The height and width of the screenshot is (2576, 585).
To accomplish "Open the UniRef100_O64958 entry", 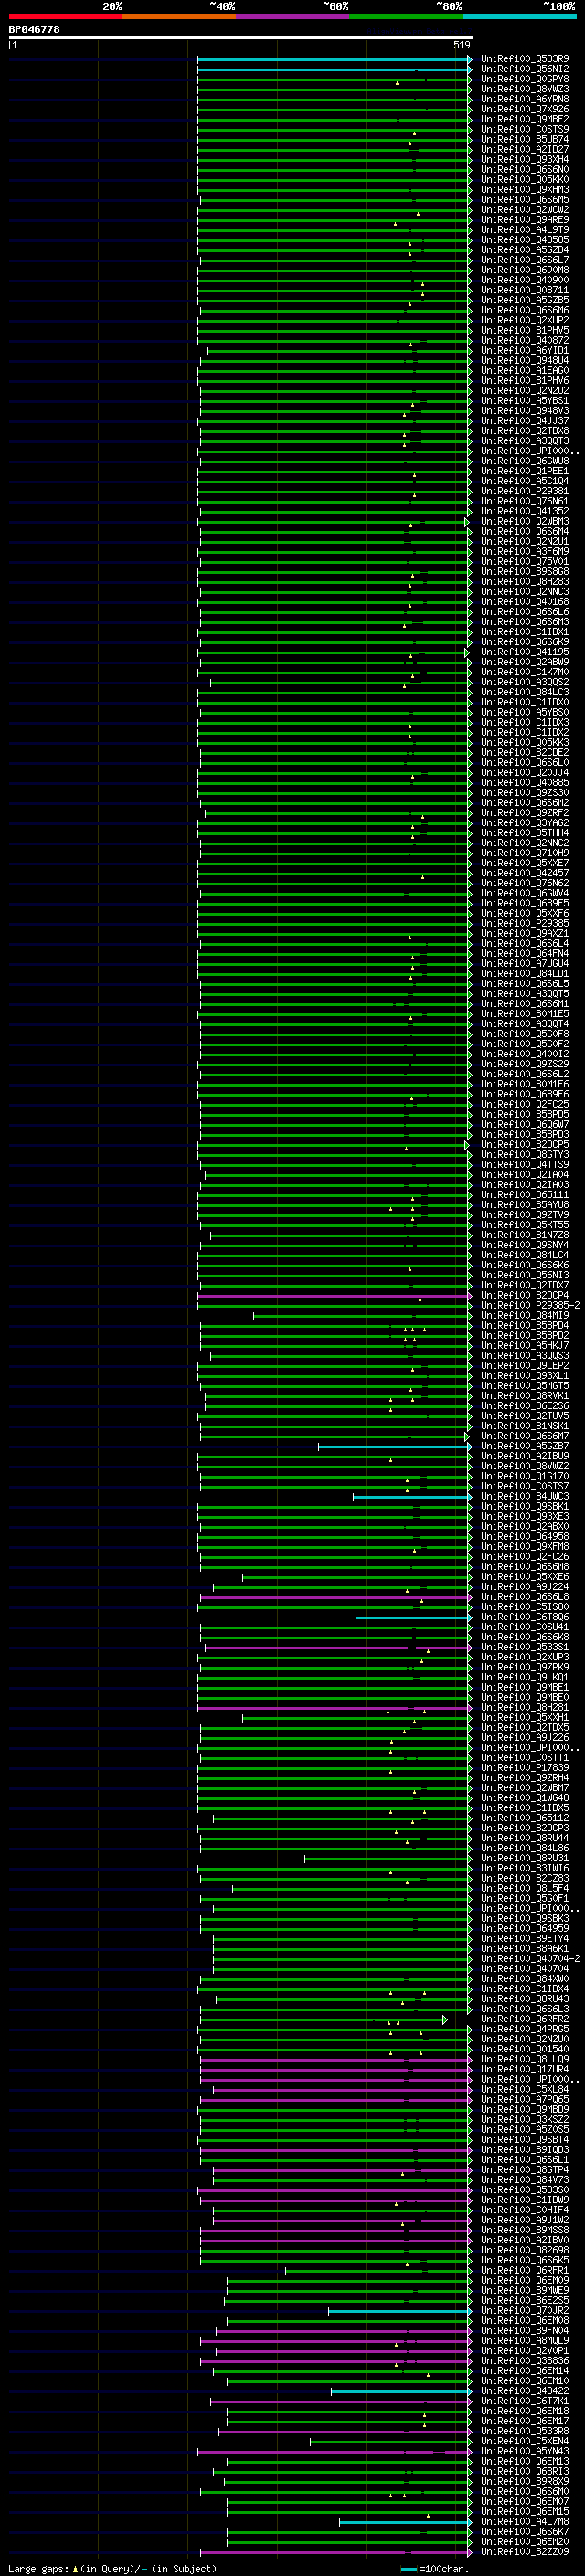I will coord(525,1537).
